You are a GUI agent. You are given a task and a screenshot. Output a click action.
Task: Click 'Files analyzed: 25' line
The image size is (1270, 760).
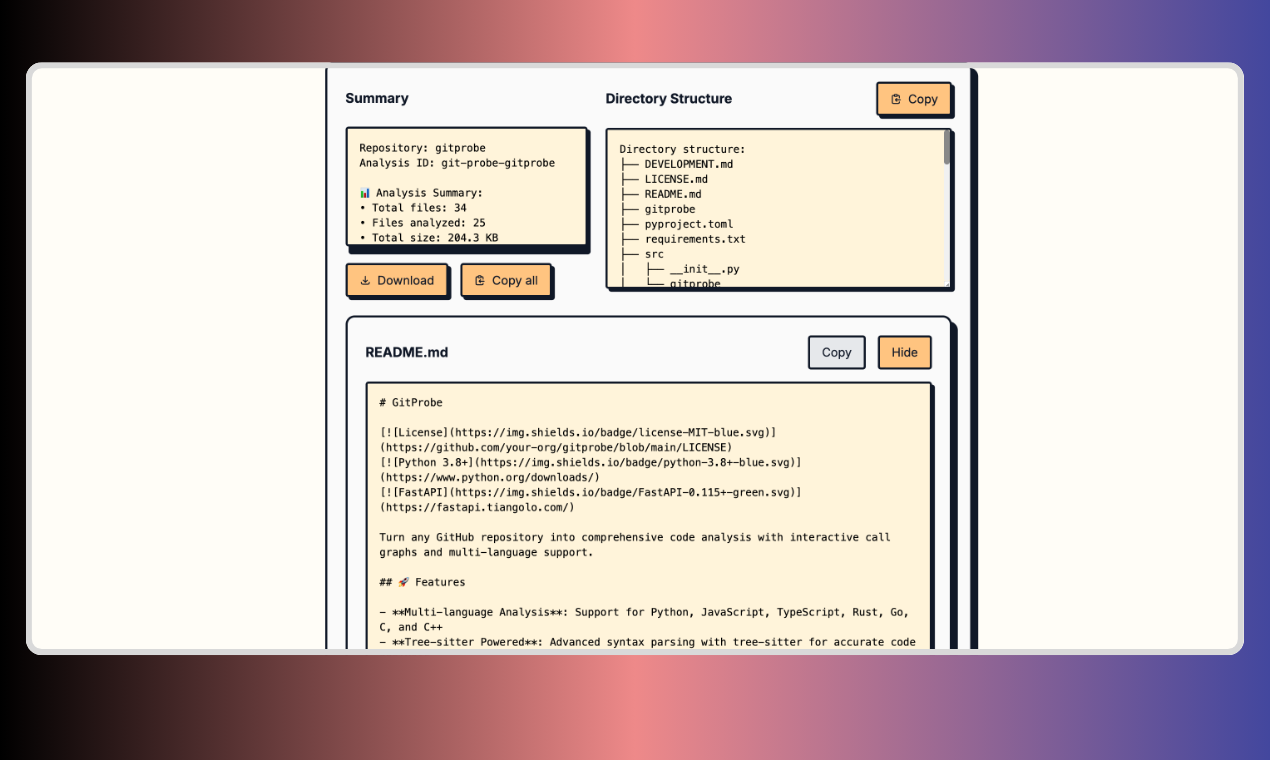[x=422, y=223]
